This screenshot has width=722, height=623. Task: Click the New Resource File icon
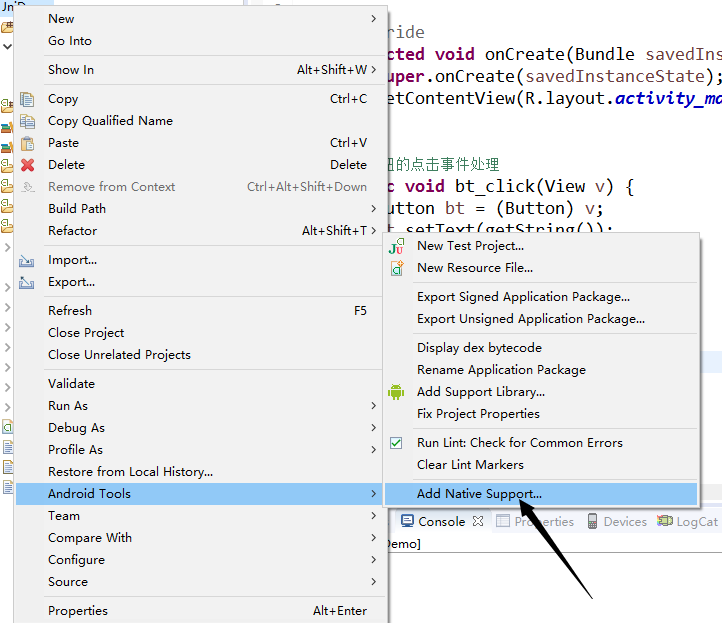click(x=397, y=268)
